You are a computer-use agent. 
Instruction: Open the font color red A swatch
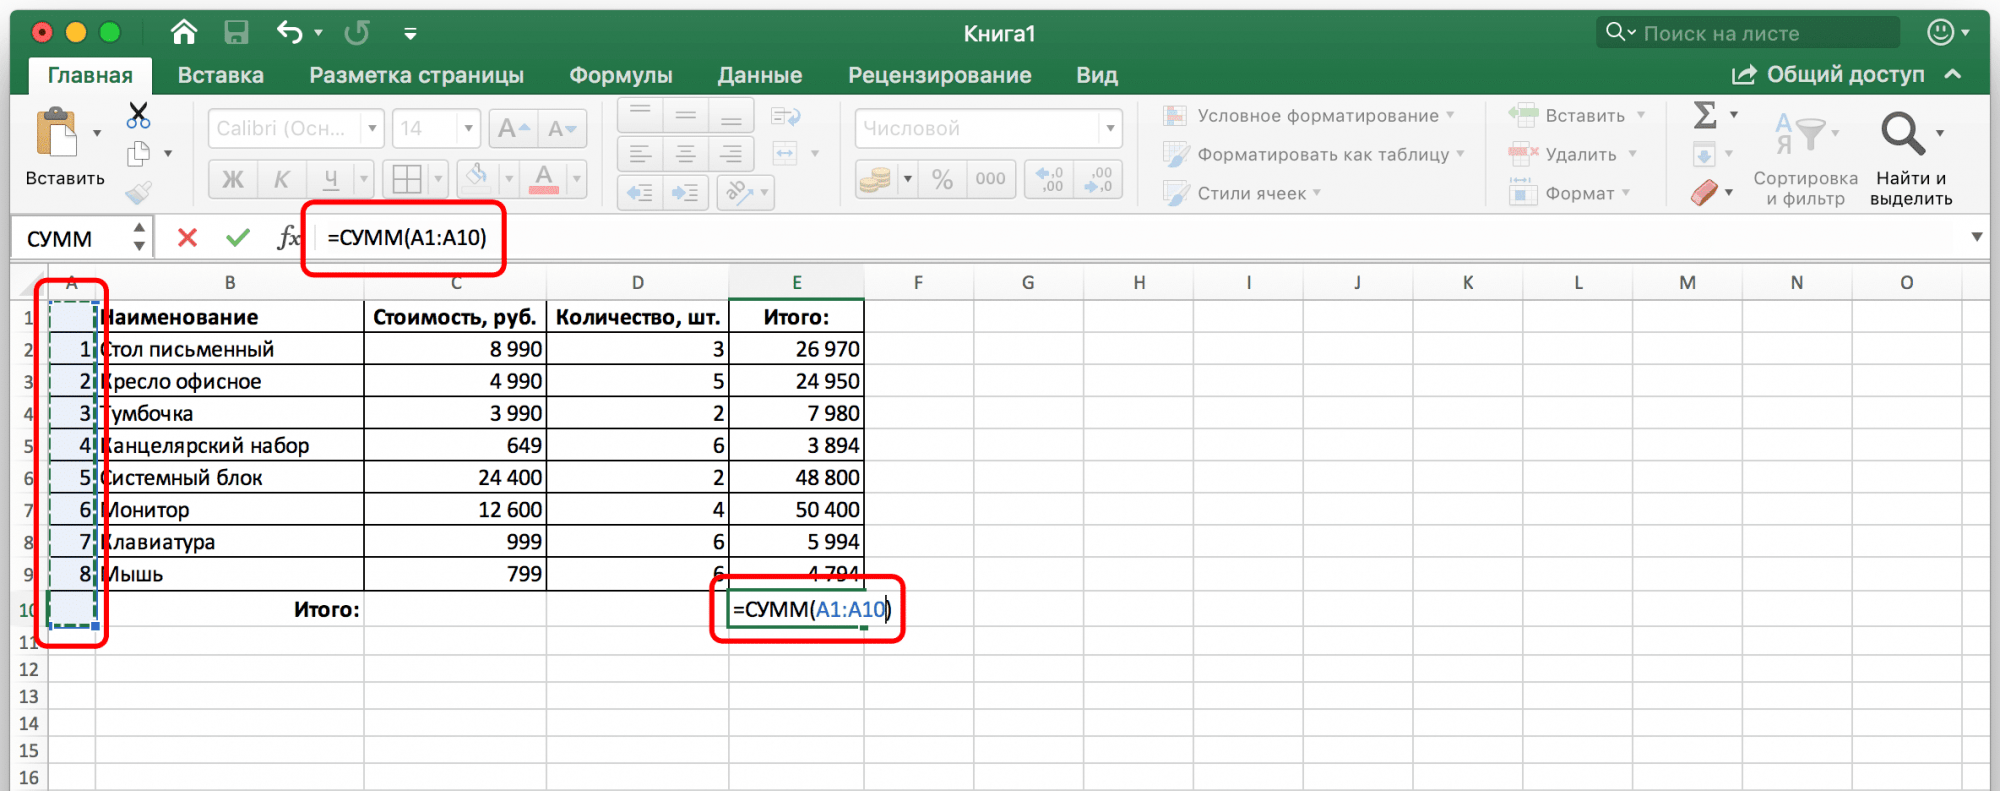pos(544,179)
